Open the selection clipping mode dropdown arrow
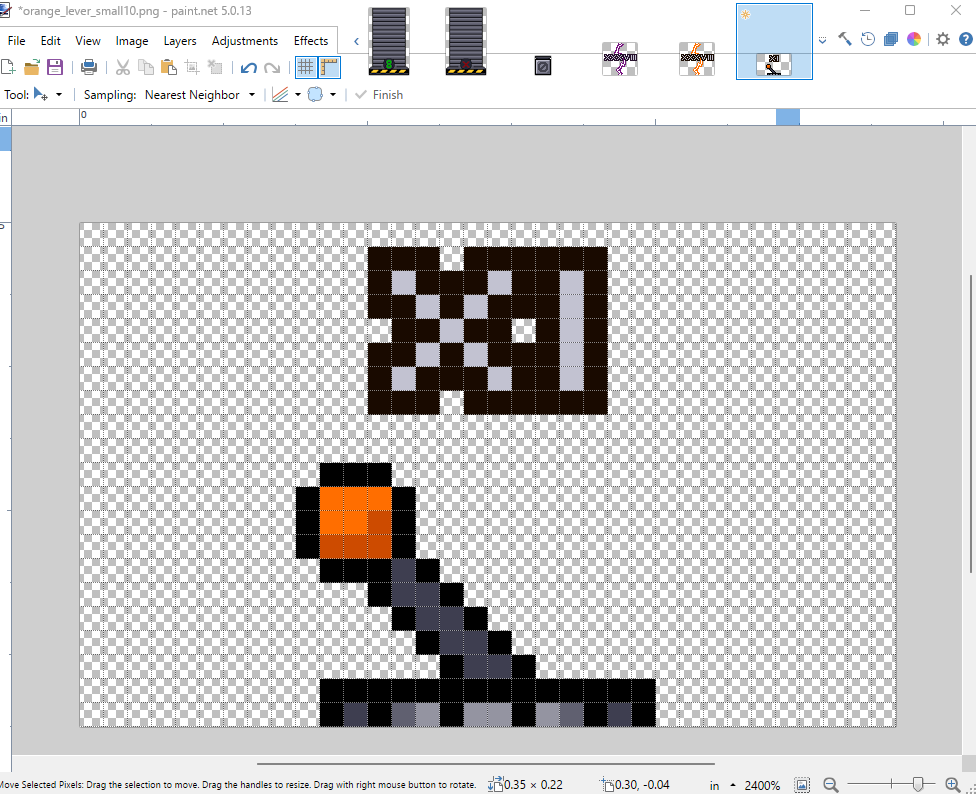This screenshot has width=976, height=794. click(x=333, y=95)
